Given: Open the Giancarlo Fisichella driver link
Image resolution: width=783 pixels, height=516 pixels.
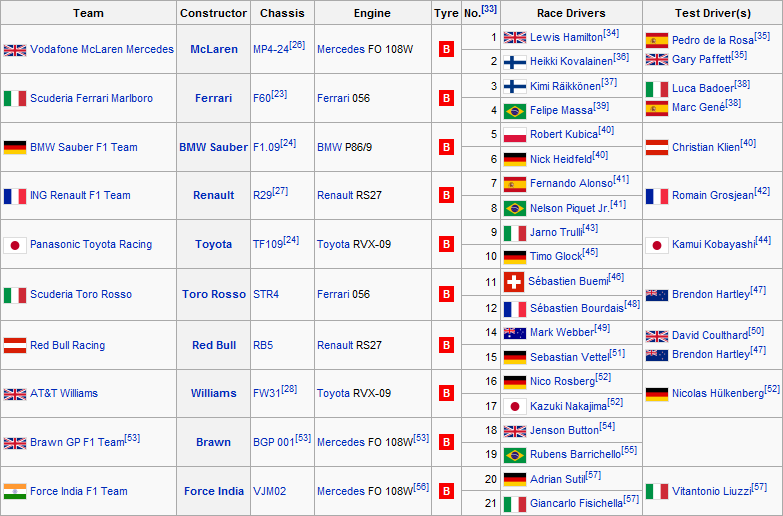Looking at the screenshot, I should tap(576, 504).
